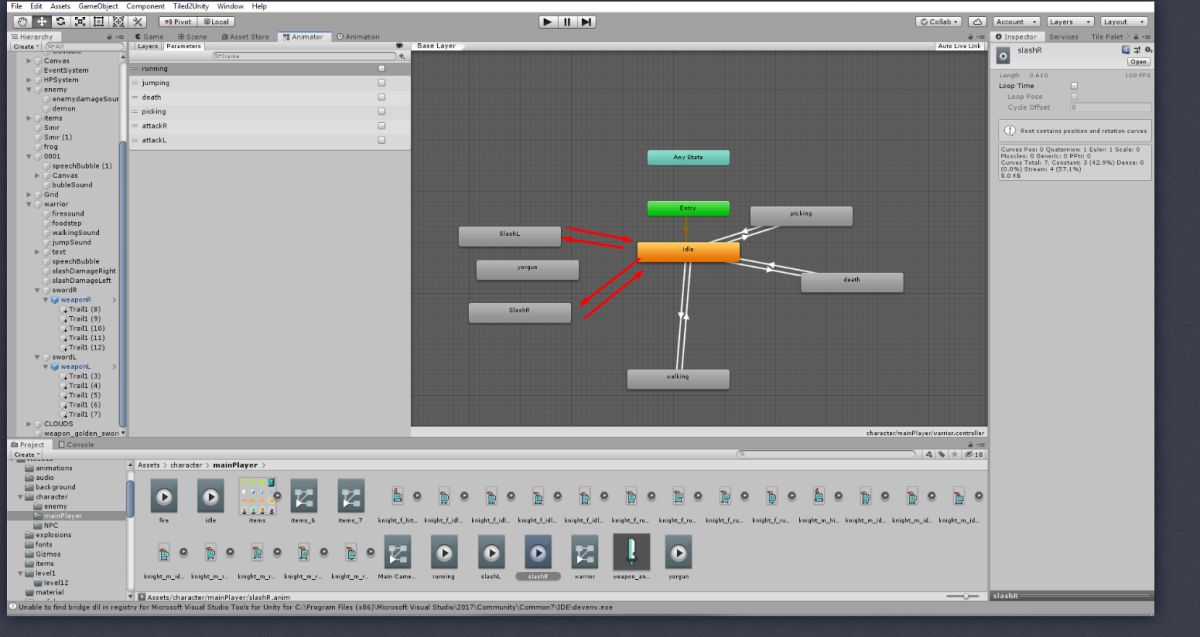Expand the CLOUDS object in Hierarchy
The width and height of the screenshot is (1200, 637).
coord(29,424)
